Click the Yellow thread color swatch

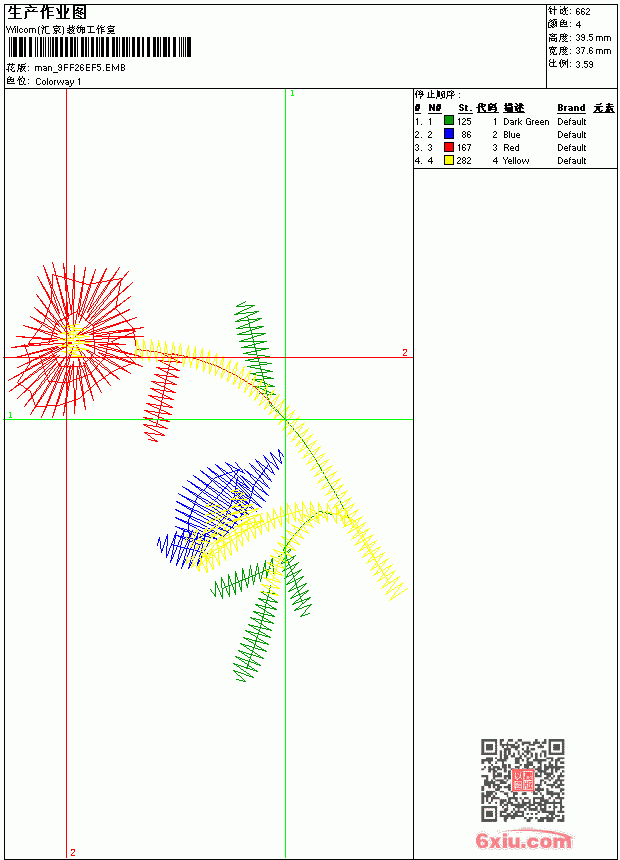pyautogui.click(x=449, y=160)
